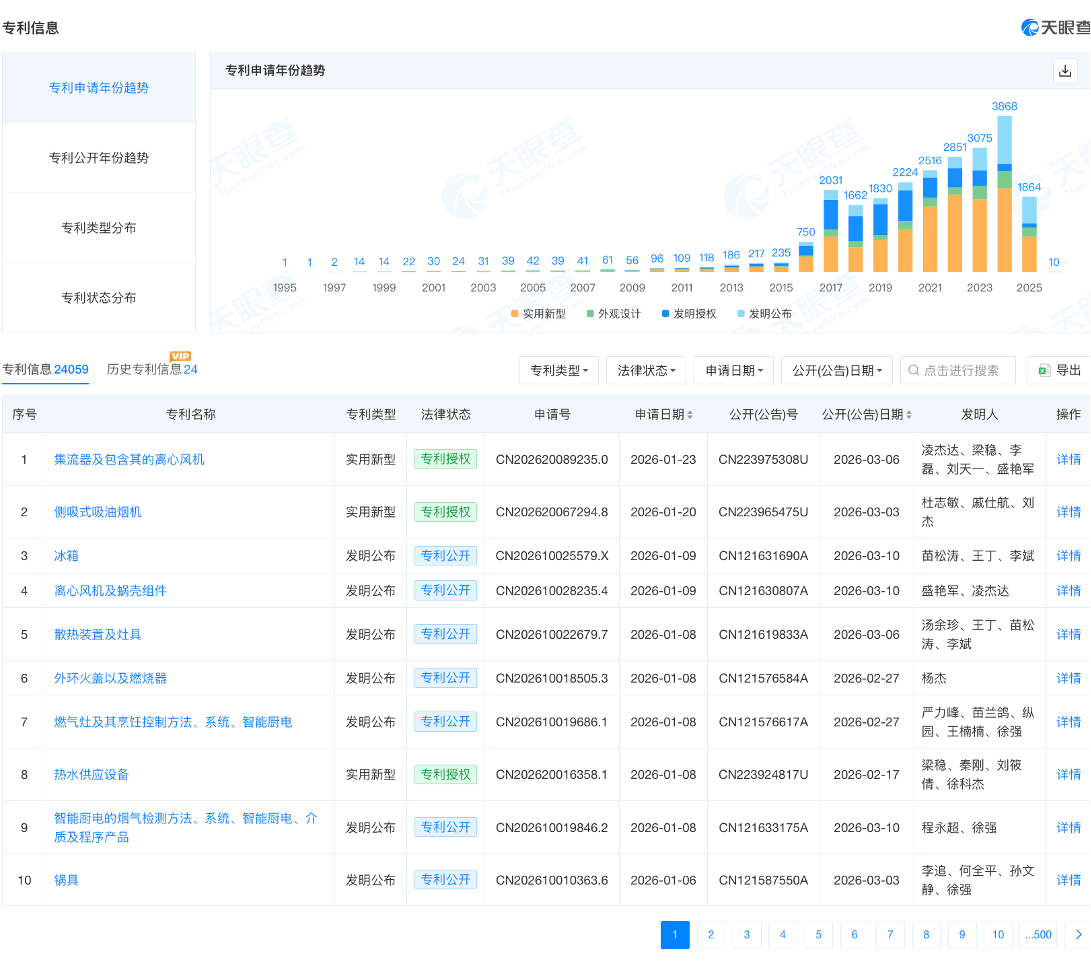Image resolution: width=1091 pixels, height=968 pixels.
Task: Sort by 公开(公告)日期 column arrows
Action: point(910,415)
